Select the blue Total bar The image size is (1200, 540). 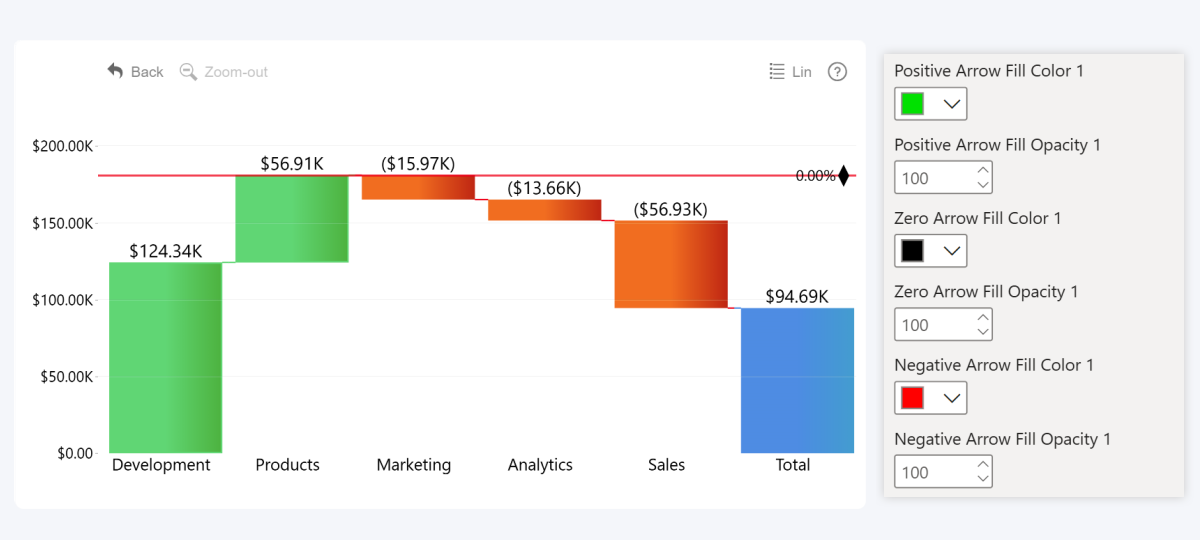(797, 380)
